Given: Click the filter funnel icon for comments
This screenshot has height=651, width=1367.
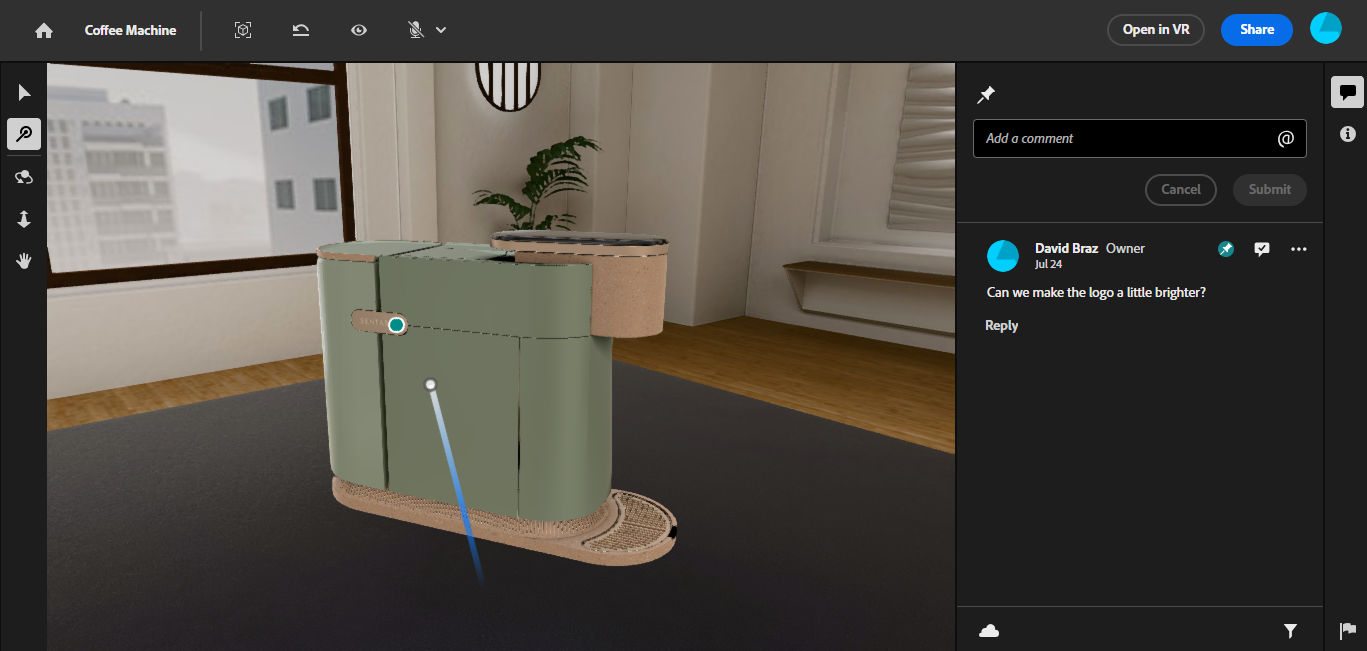Looking at the screenshot, I should (1290, 631).
